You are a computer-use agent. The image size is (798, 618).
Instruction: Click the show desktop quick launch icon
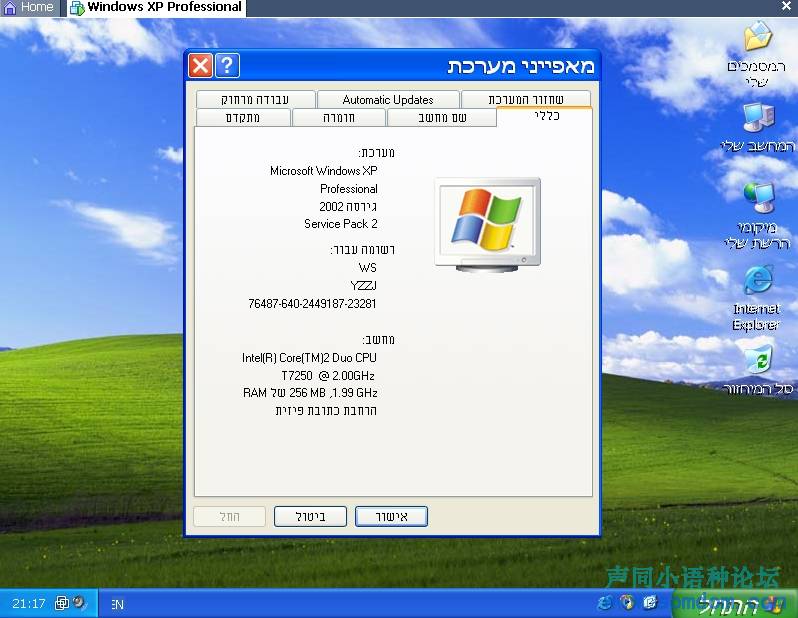click(x=650, y=603)
